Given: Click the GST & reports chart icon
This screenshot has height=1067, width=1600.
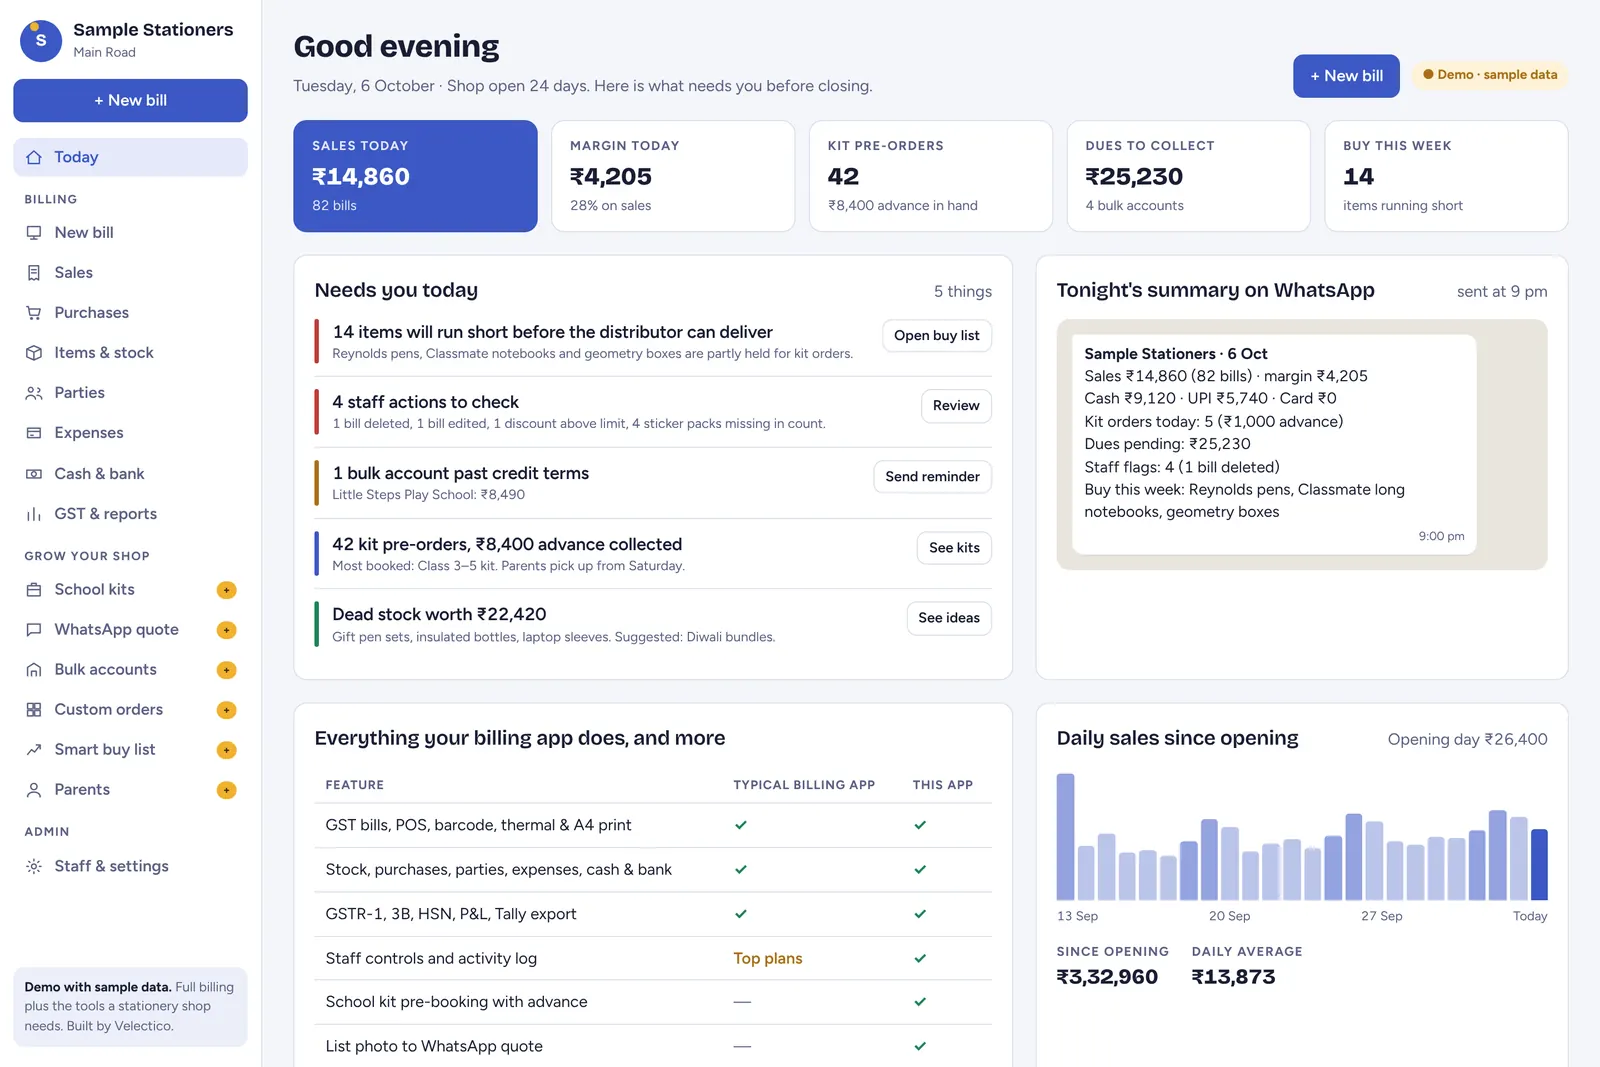Looking at the screenshot, I should (x=34, y=514).
